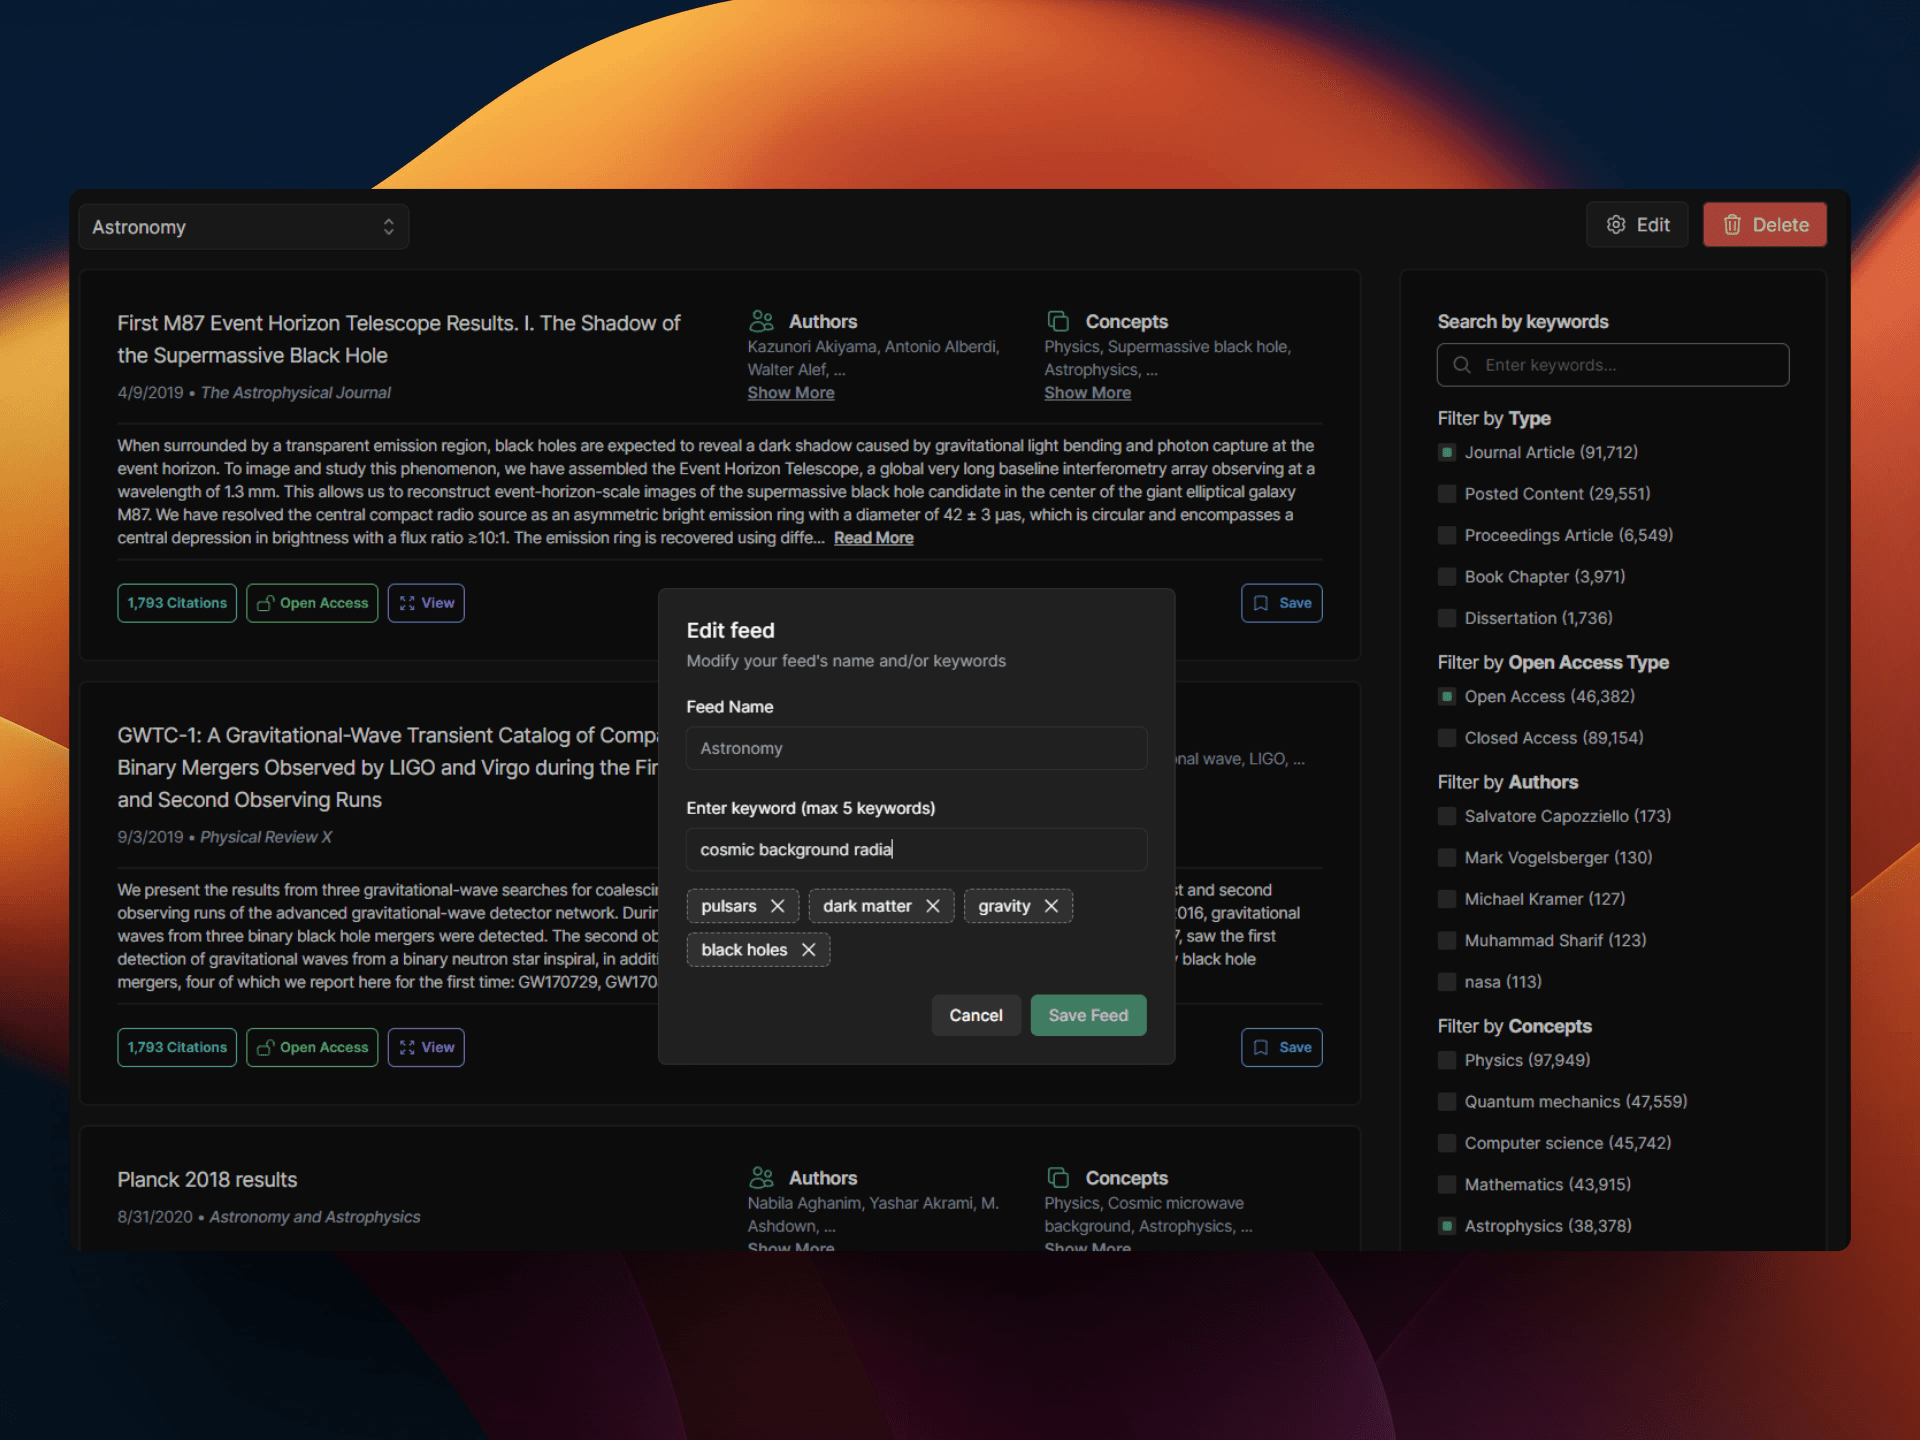Check the Posted Content filter

1447,494
